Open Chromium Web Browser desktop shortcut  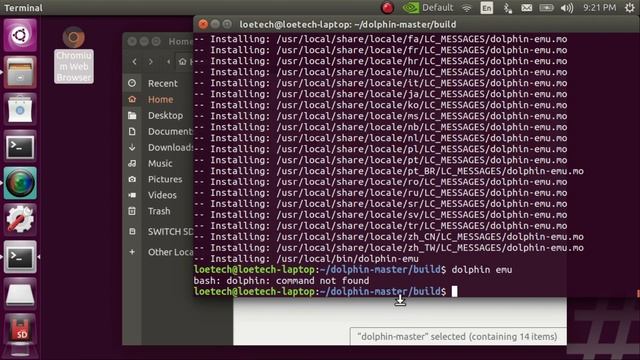[x=74, y=55]
